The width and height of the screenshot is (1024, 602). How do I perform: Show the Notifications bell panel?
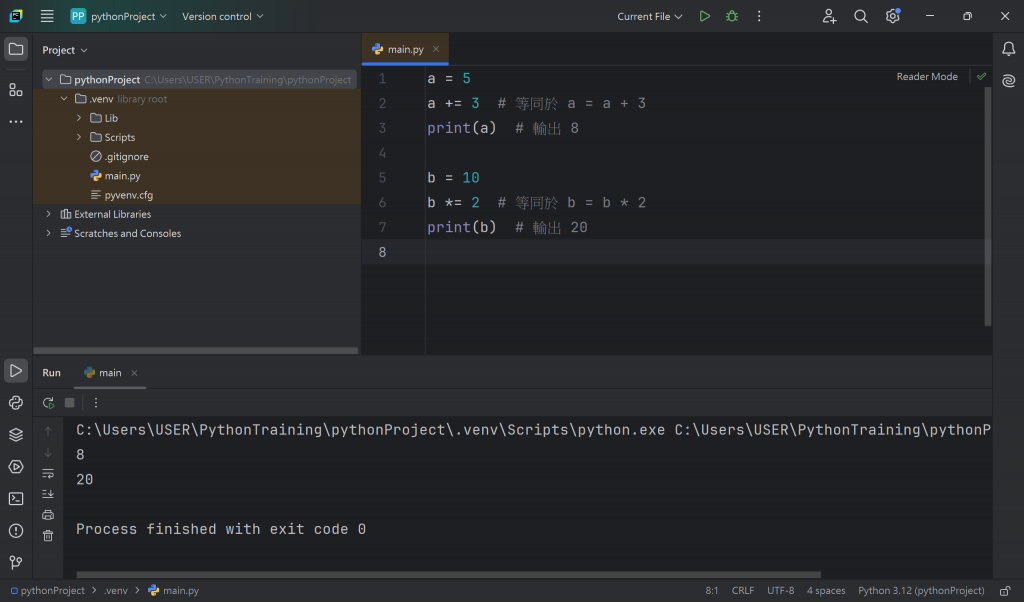(1008, 49)
